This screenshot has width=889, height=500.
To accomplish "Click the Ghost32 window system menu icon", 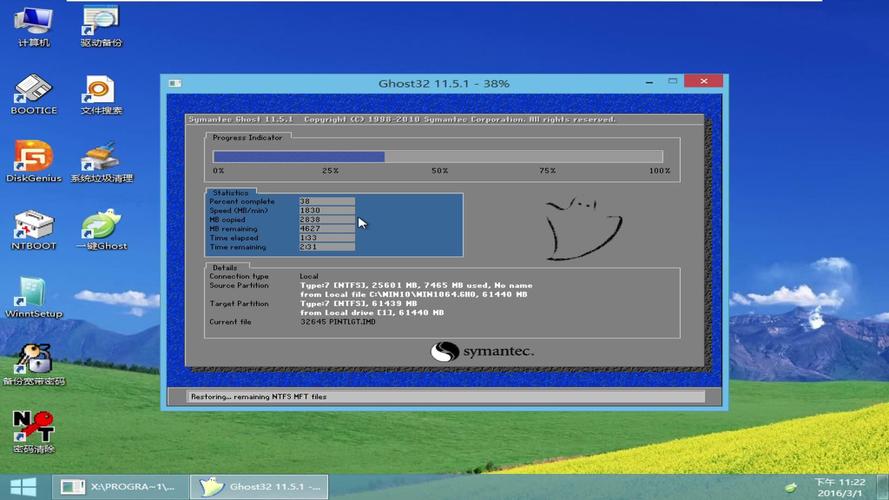I will click(x=174, y=83).
